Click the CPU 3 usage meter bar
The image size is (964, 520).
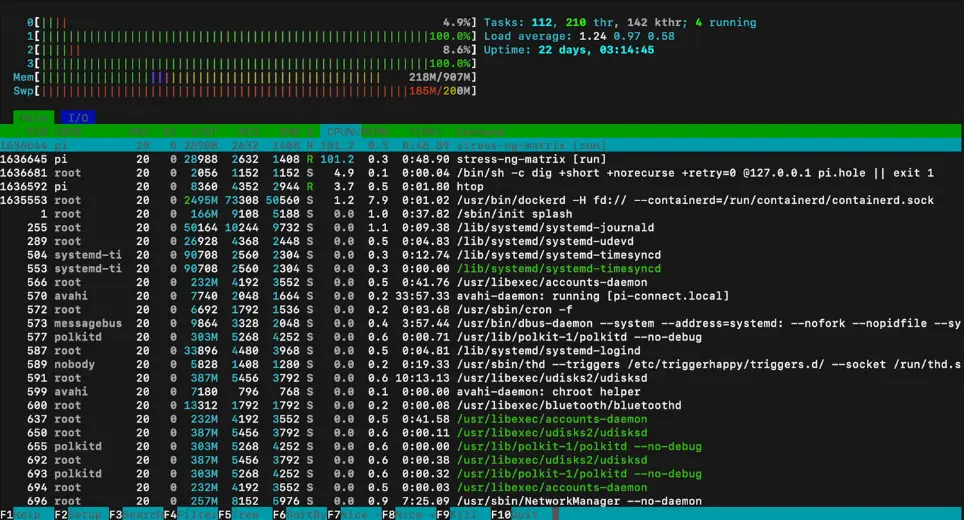[x=251, y=63]
